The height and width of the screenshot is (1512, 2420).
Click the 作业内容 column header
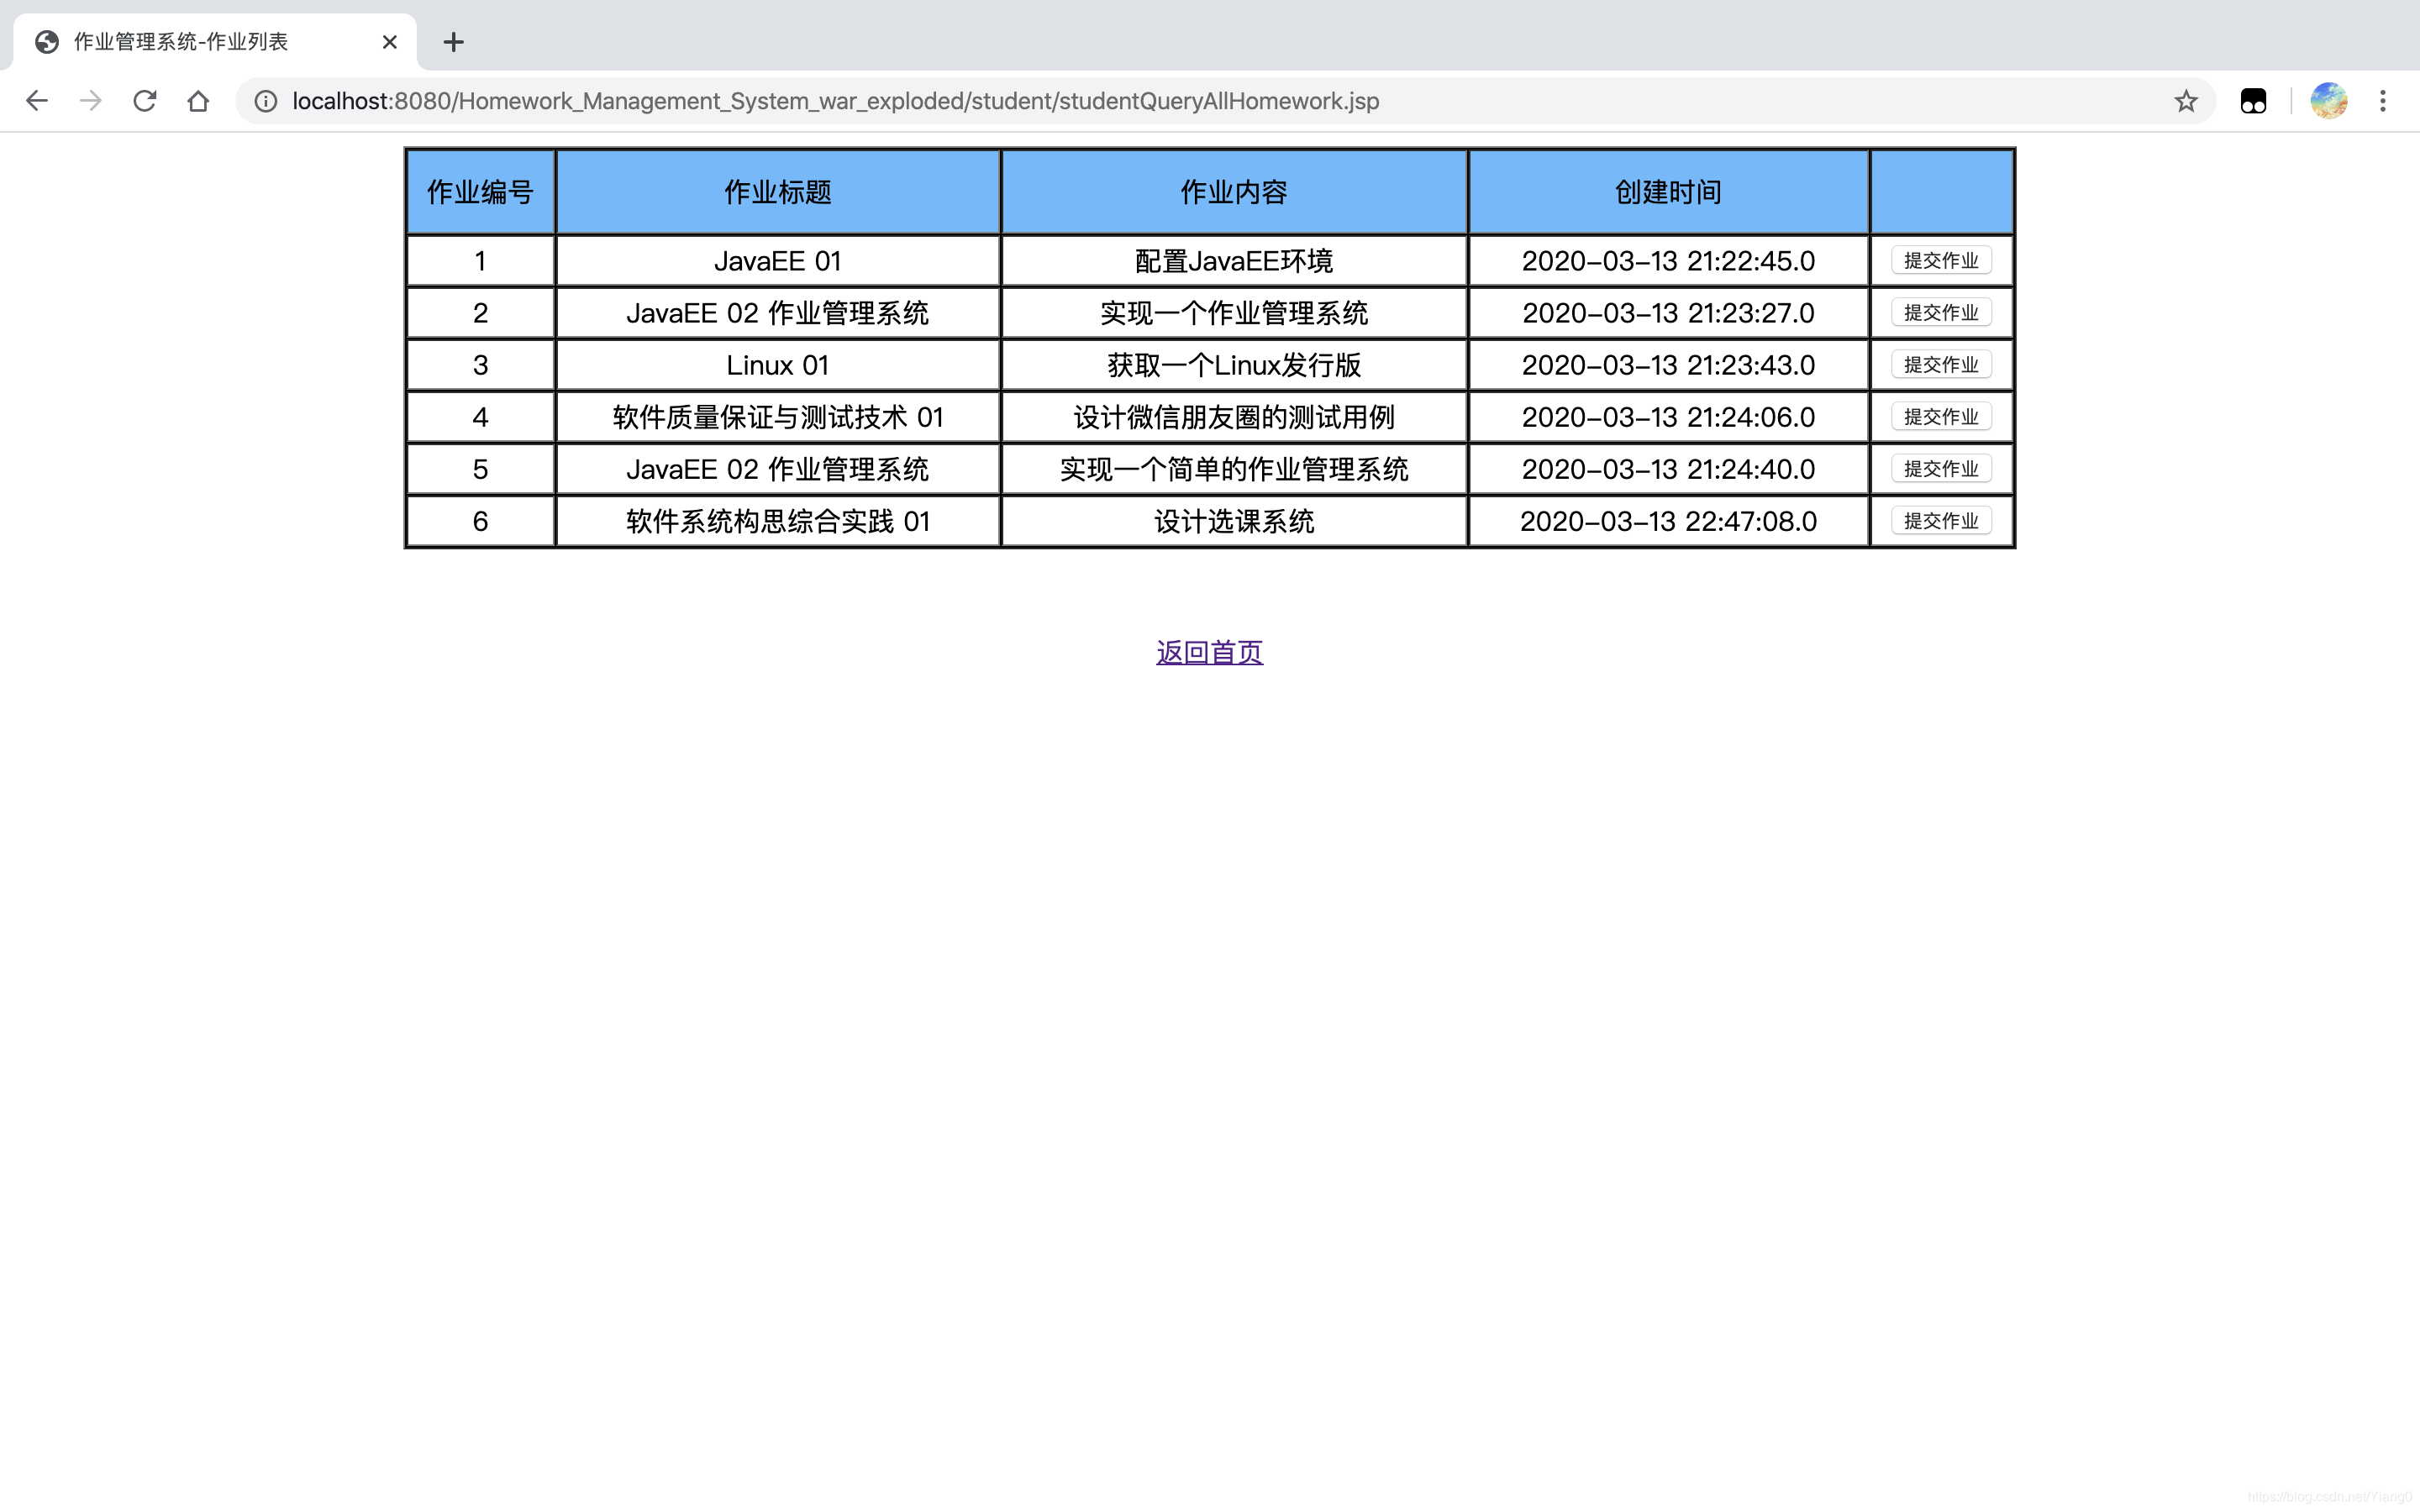(1234, 192)
